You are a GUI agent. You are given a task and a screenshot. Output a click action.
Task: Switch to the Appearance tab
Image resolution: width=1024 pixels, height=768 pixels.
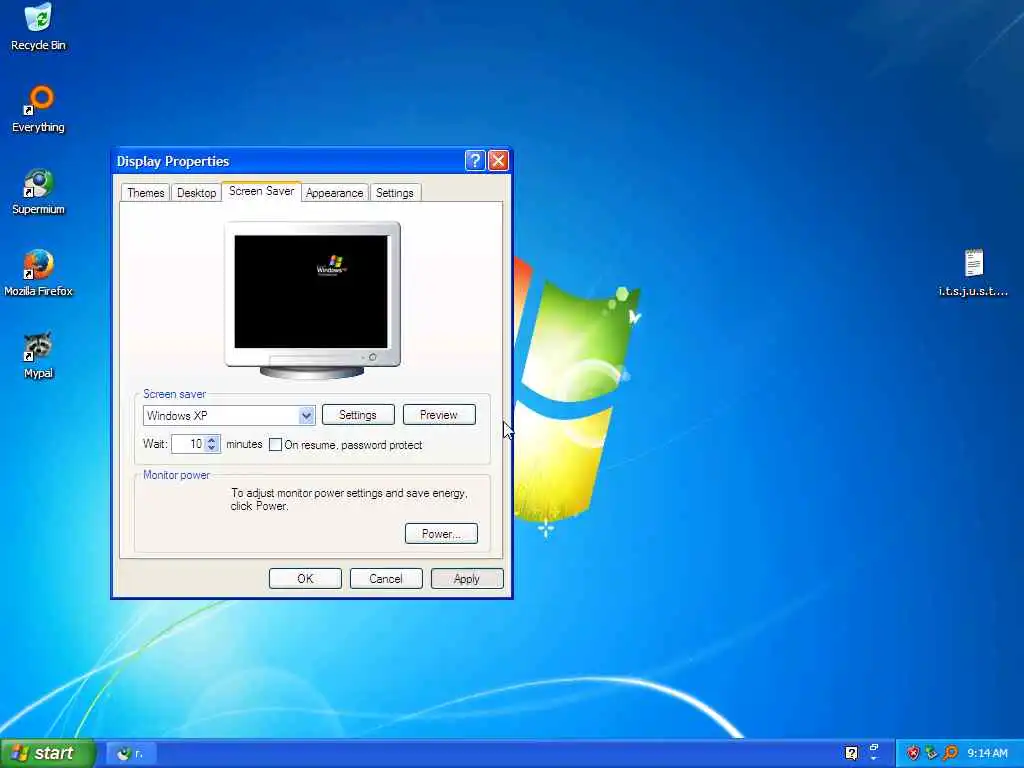coord(334,193)
